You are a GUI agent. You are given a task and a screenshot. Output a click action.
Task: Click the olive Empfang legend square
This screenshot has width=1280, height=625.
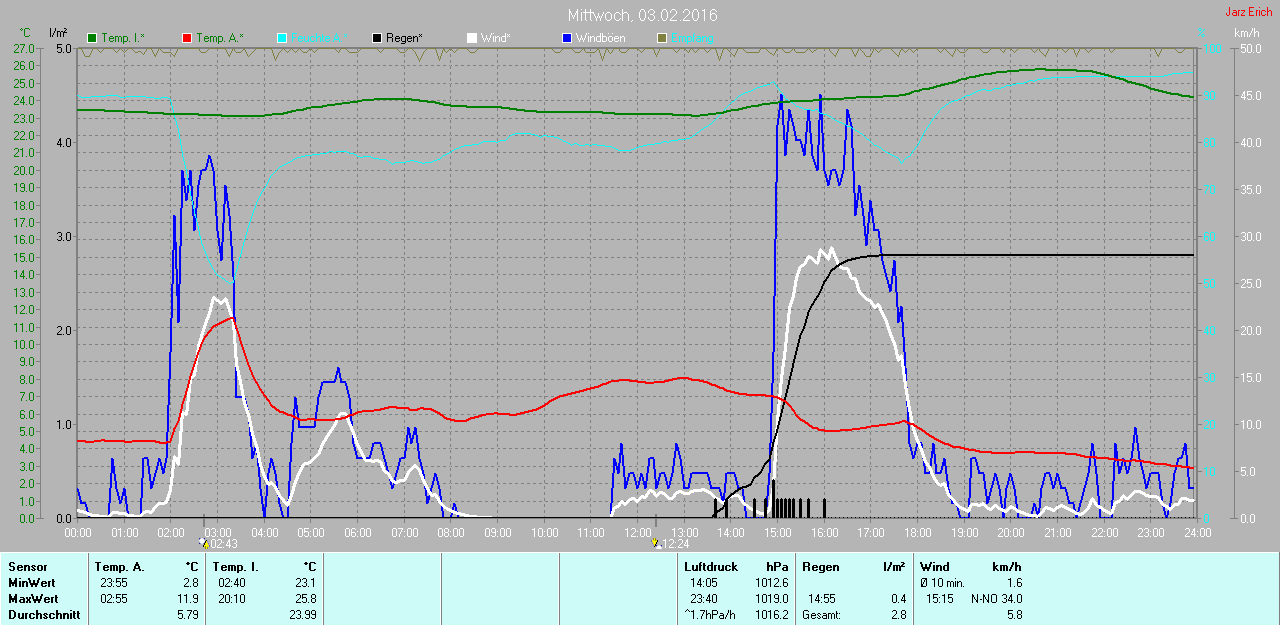tap(662, 38)
